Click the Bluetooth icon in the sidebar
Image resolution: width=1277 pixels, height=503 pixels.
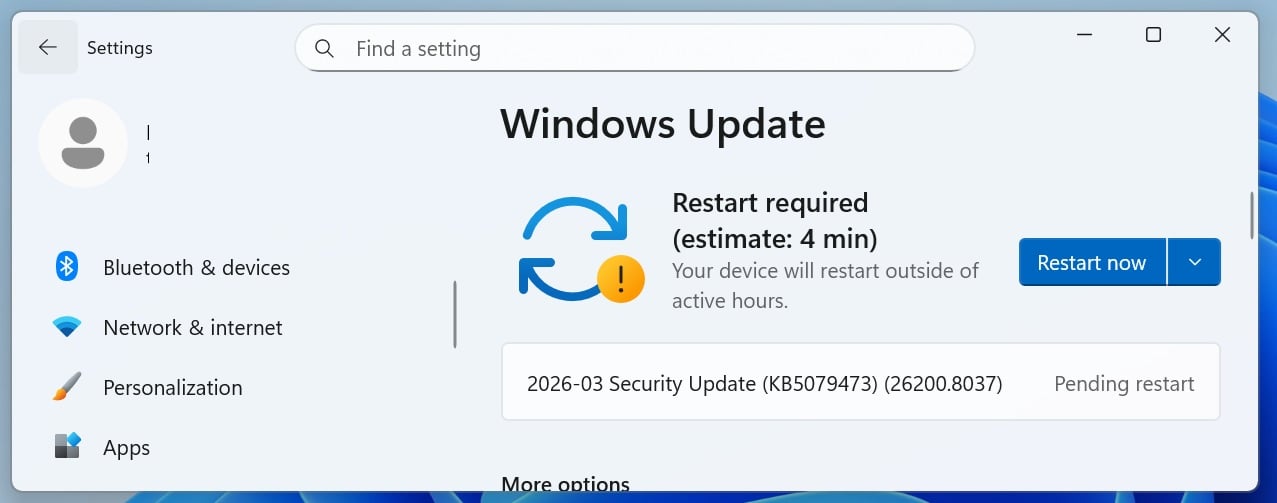(66, 267)
